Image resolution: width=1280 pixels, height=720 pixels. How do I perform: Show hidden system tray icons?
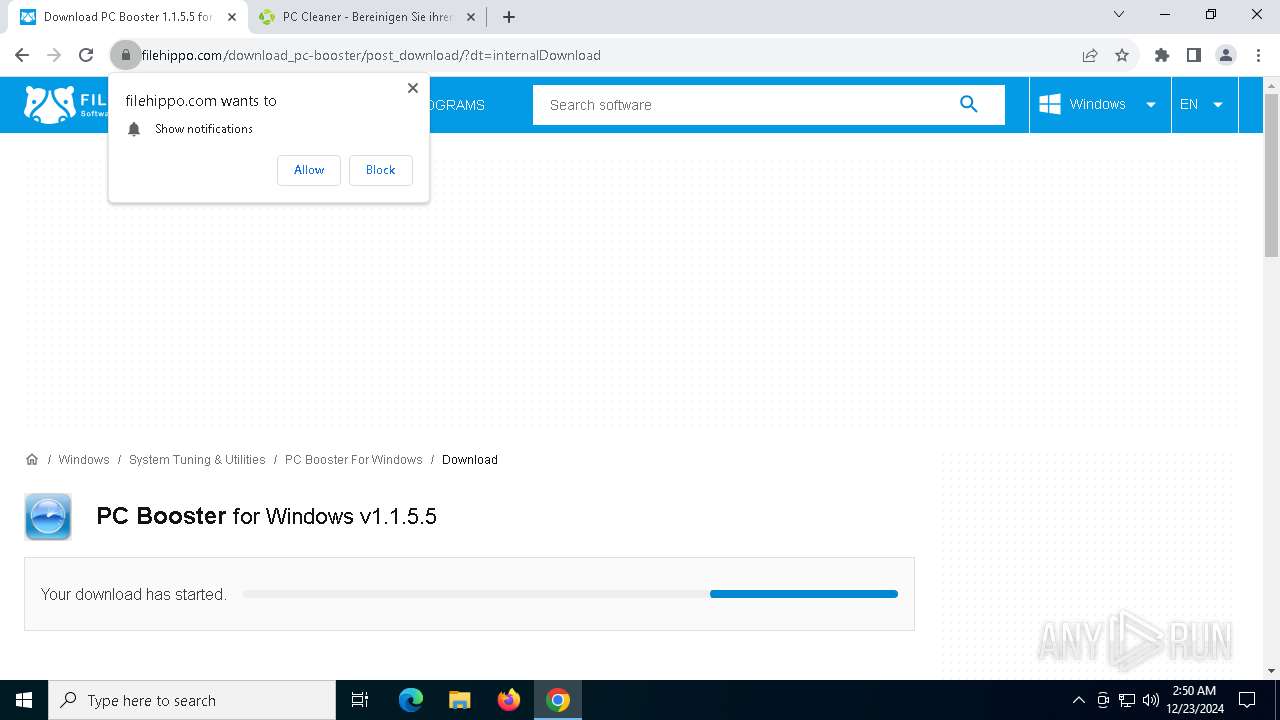tap(1078, 700)
